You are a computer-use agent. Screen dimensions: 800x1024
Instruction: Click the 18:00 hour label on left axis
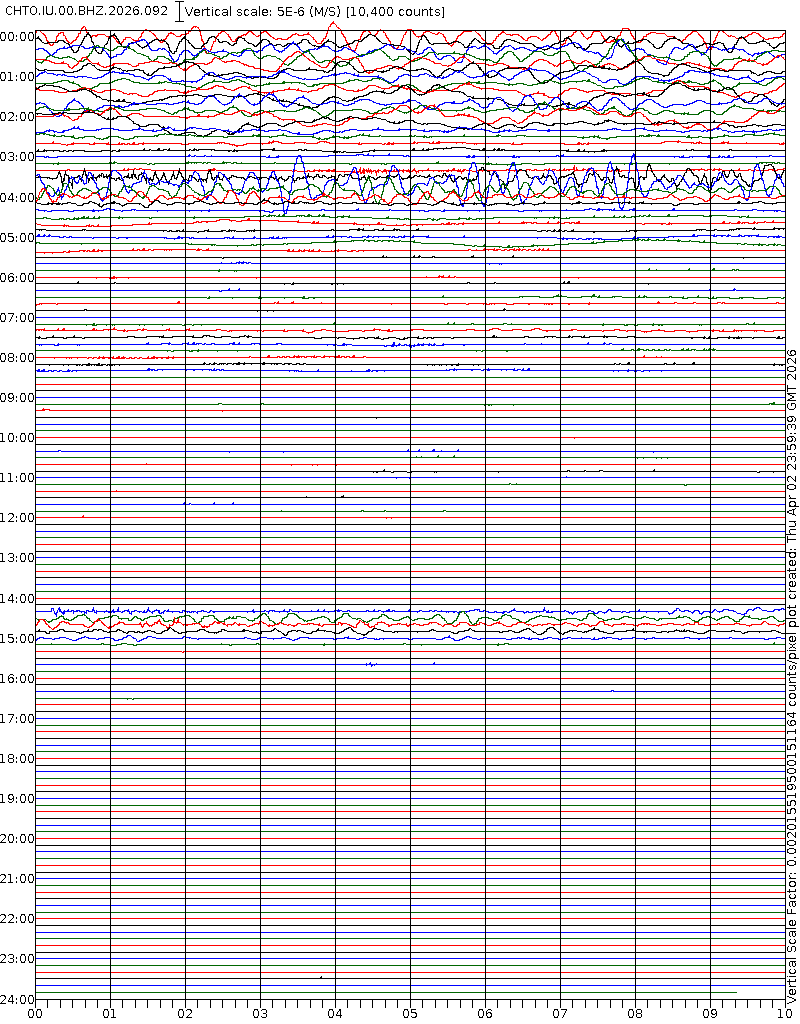[17, 759]
